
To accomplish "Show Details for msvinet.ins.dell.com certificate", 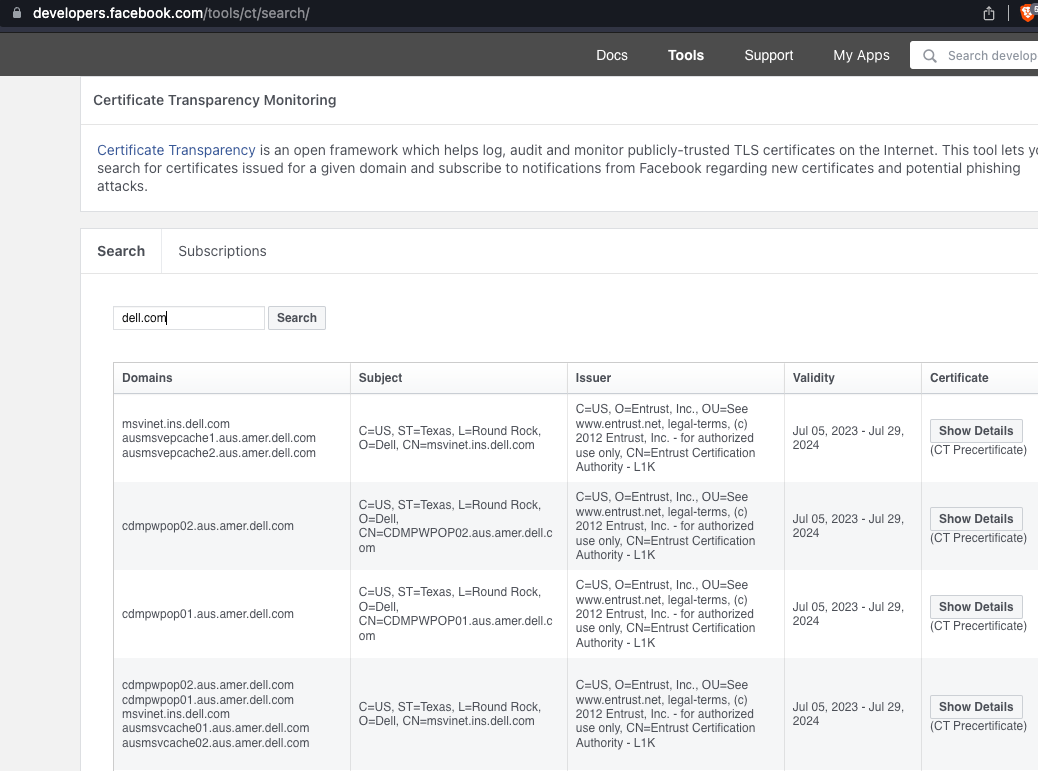I will [976, 430].
